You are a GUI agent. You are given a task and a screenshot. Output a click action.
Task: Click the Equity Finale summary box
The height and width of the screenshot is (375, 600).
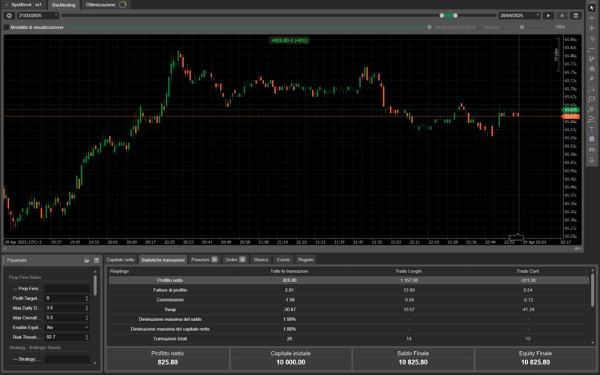click(535, 359)
